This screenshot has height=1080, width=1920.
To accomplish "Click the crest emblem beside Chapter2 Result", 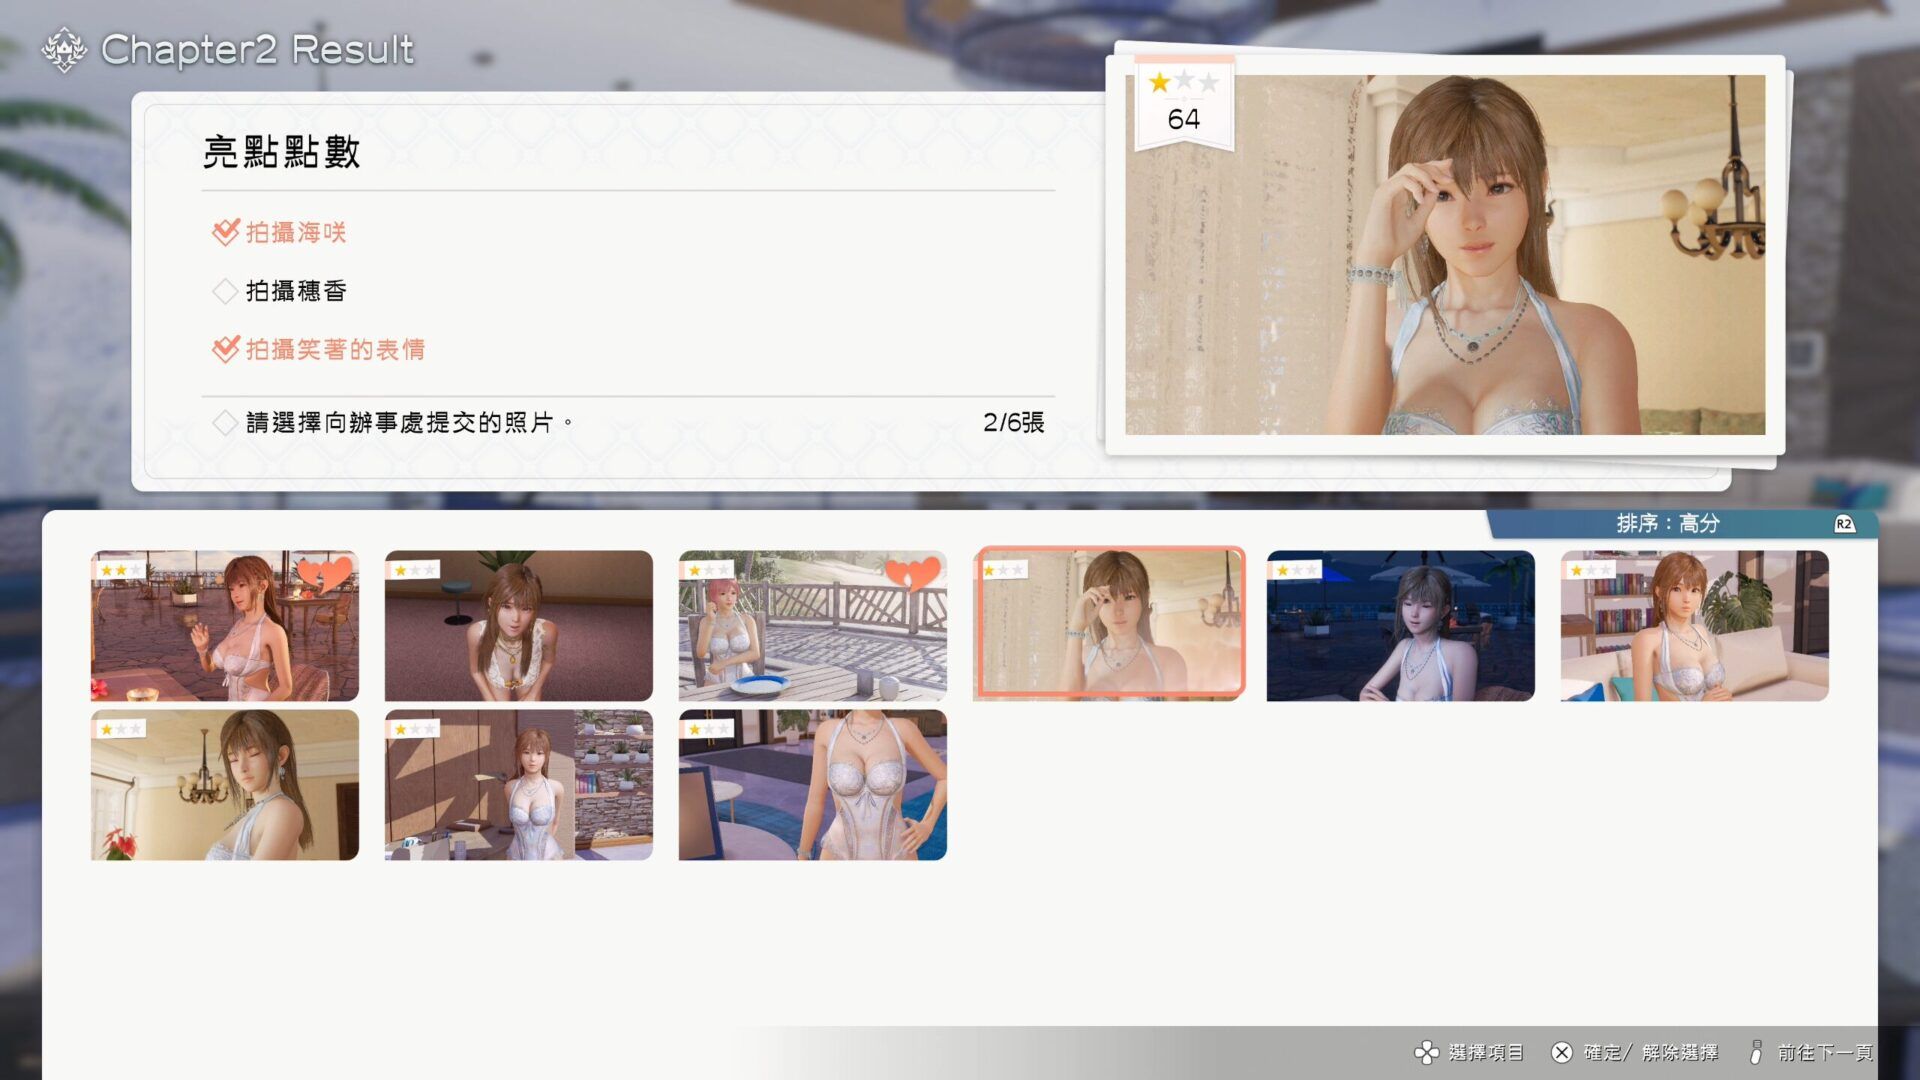I will pyautogui.click(x=64, y=49).
